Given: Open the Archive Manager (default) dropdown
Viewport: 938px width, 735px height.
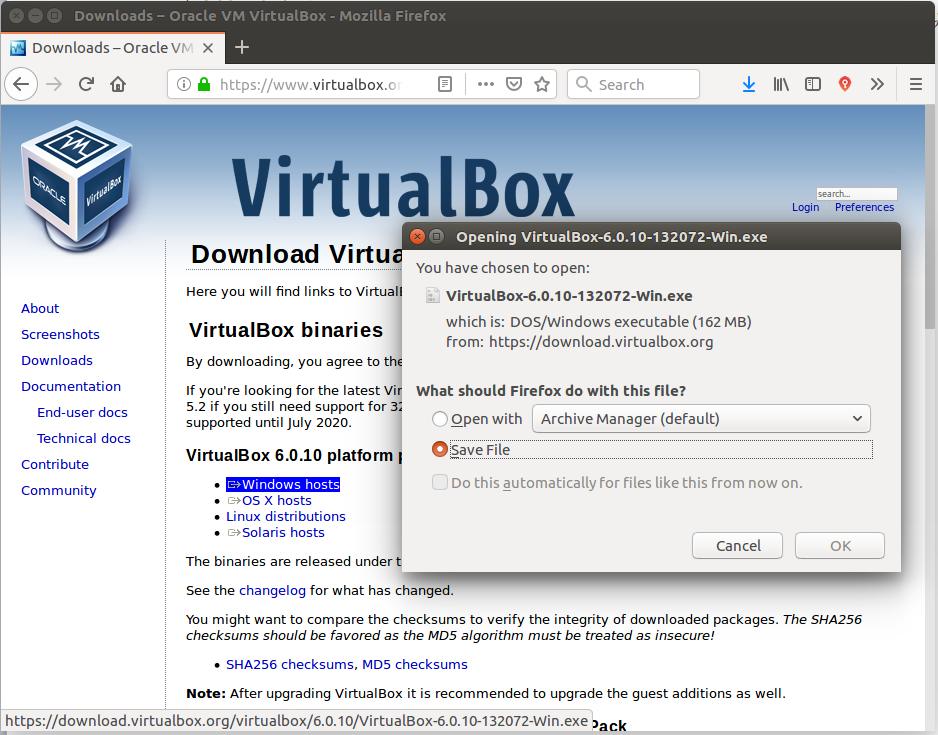Looking at the screenshot, I should point(701,419).
